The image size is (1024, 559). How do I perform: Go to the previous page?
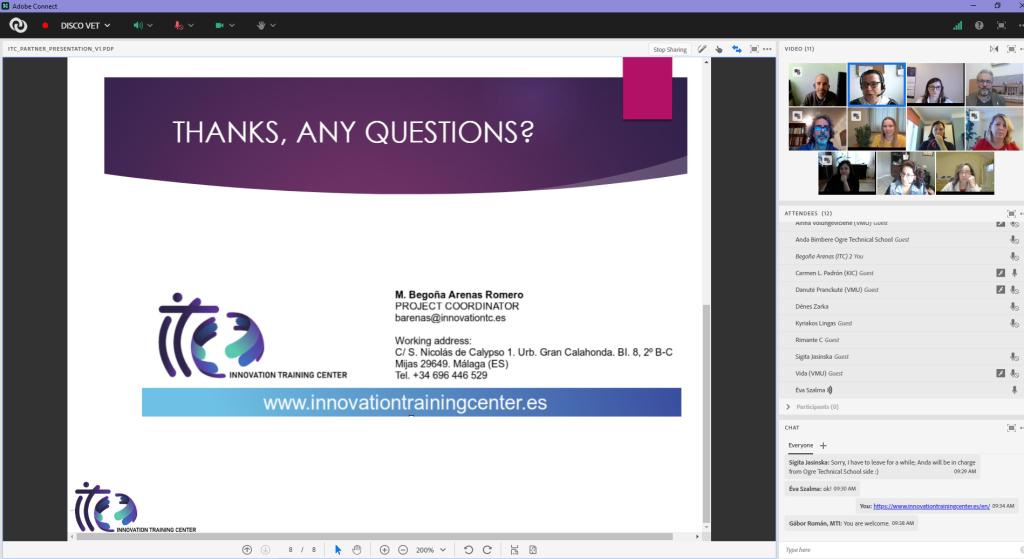point(247,549)
